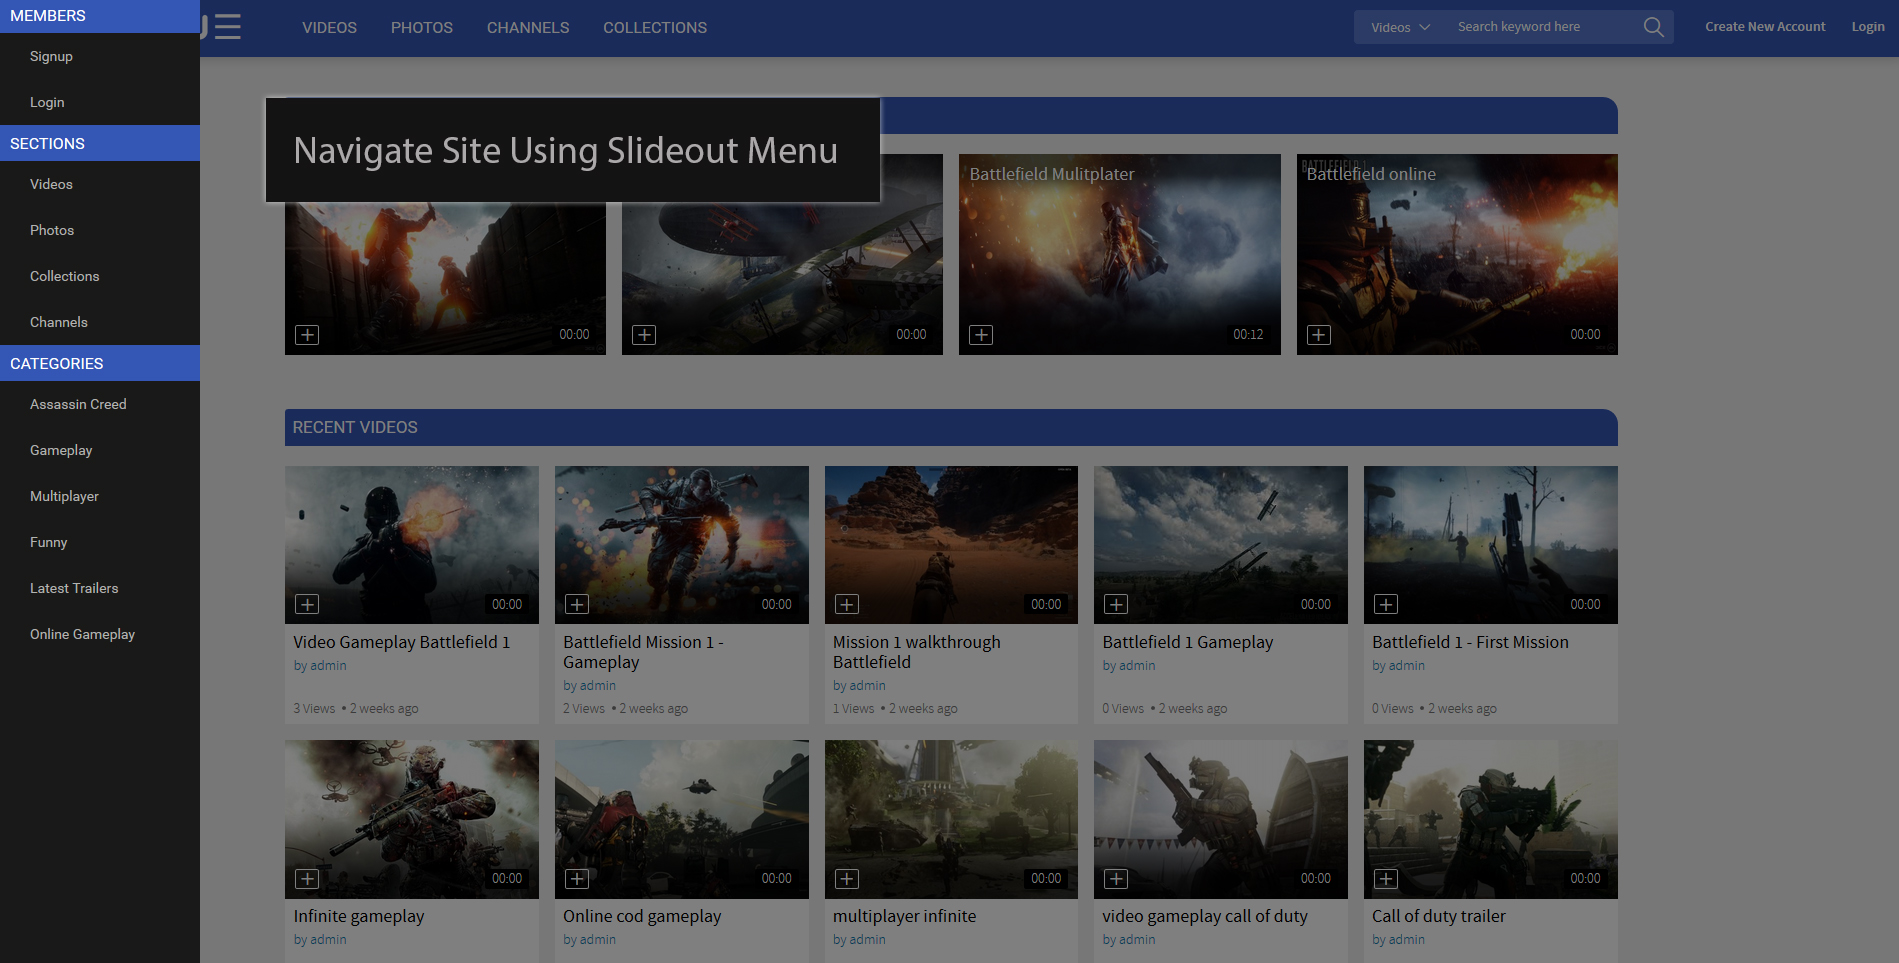Open Video Gameplay Battlefield 1 thumbnail image
1899x963 pixels.
coord(412,545)
